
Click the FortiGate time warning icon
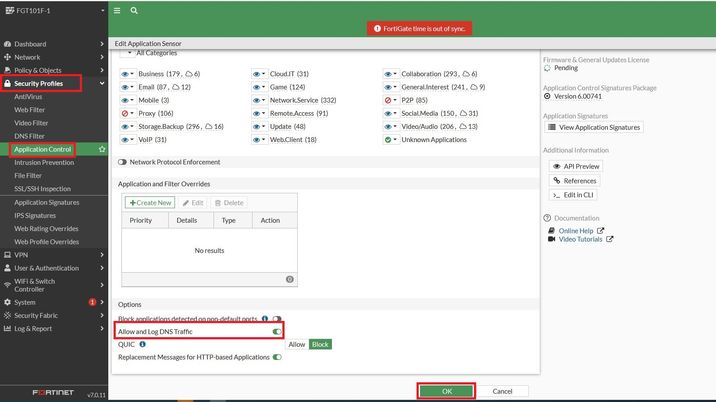point(377,28)
